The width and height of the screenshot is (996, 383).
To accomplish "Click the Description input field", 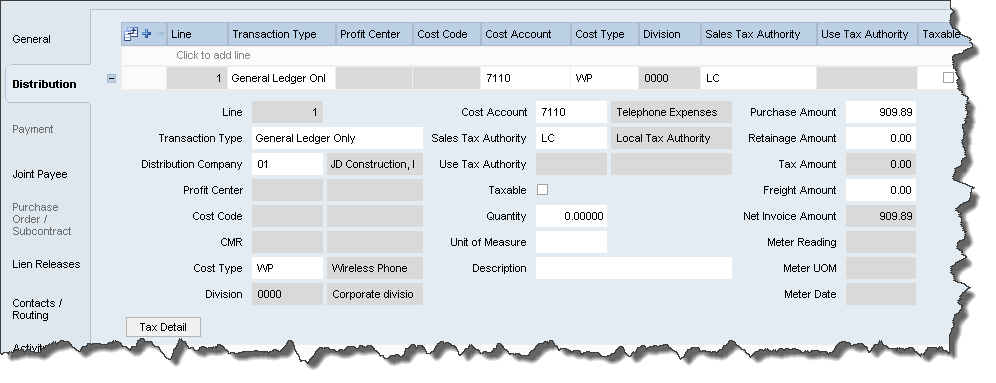I will coord(634,268).
